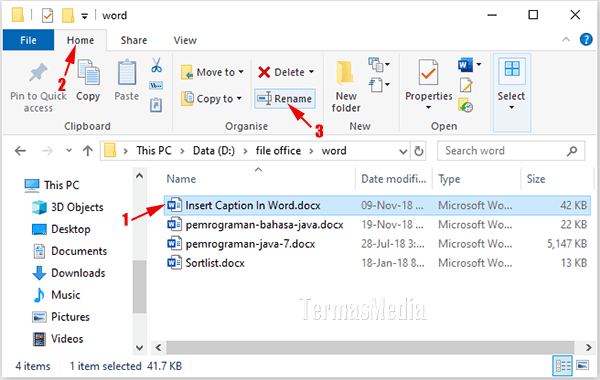
Task: Select file pemrograman-bahasa-java.docx
Action: (377, 225)
